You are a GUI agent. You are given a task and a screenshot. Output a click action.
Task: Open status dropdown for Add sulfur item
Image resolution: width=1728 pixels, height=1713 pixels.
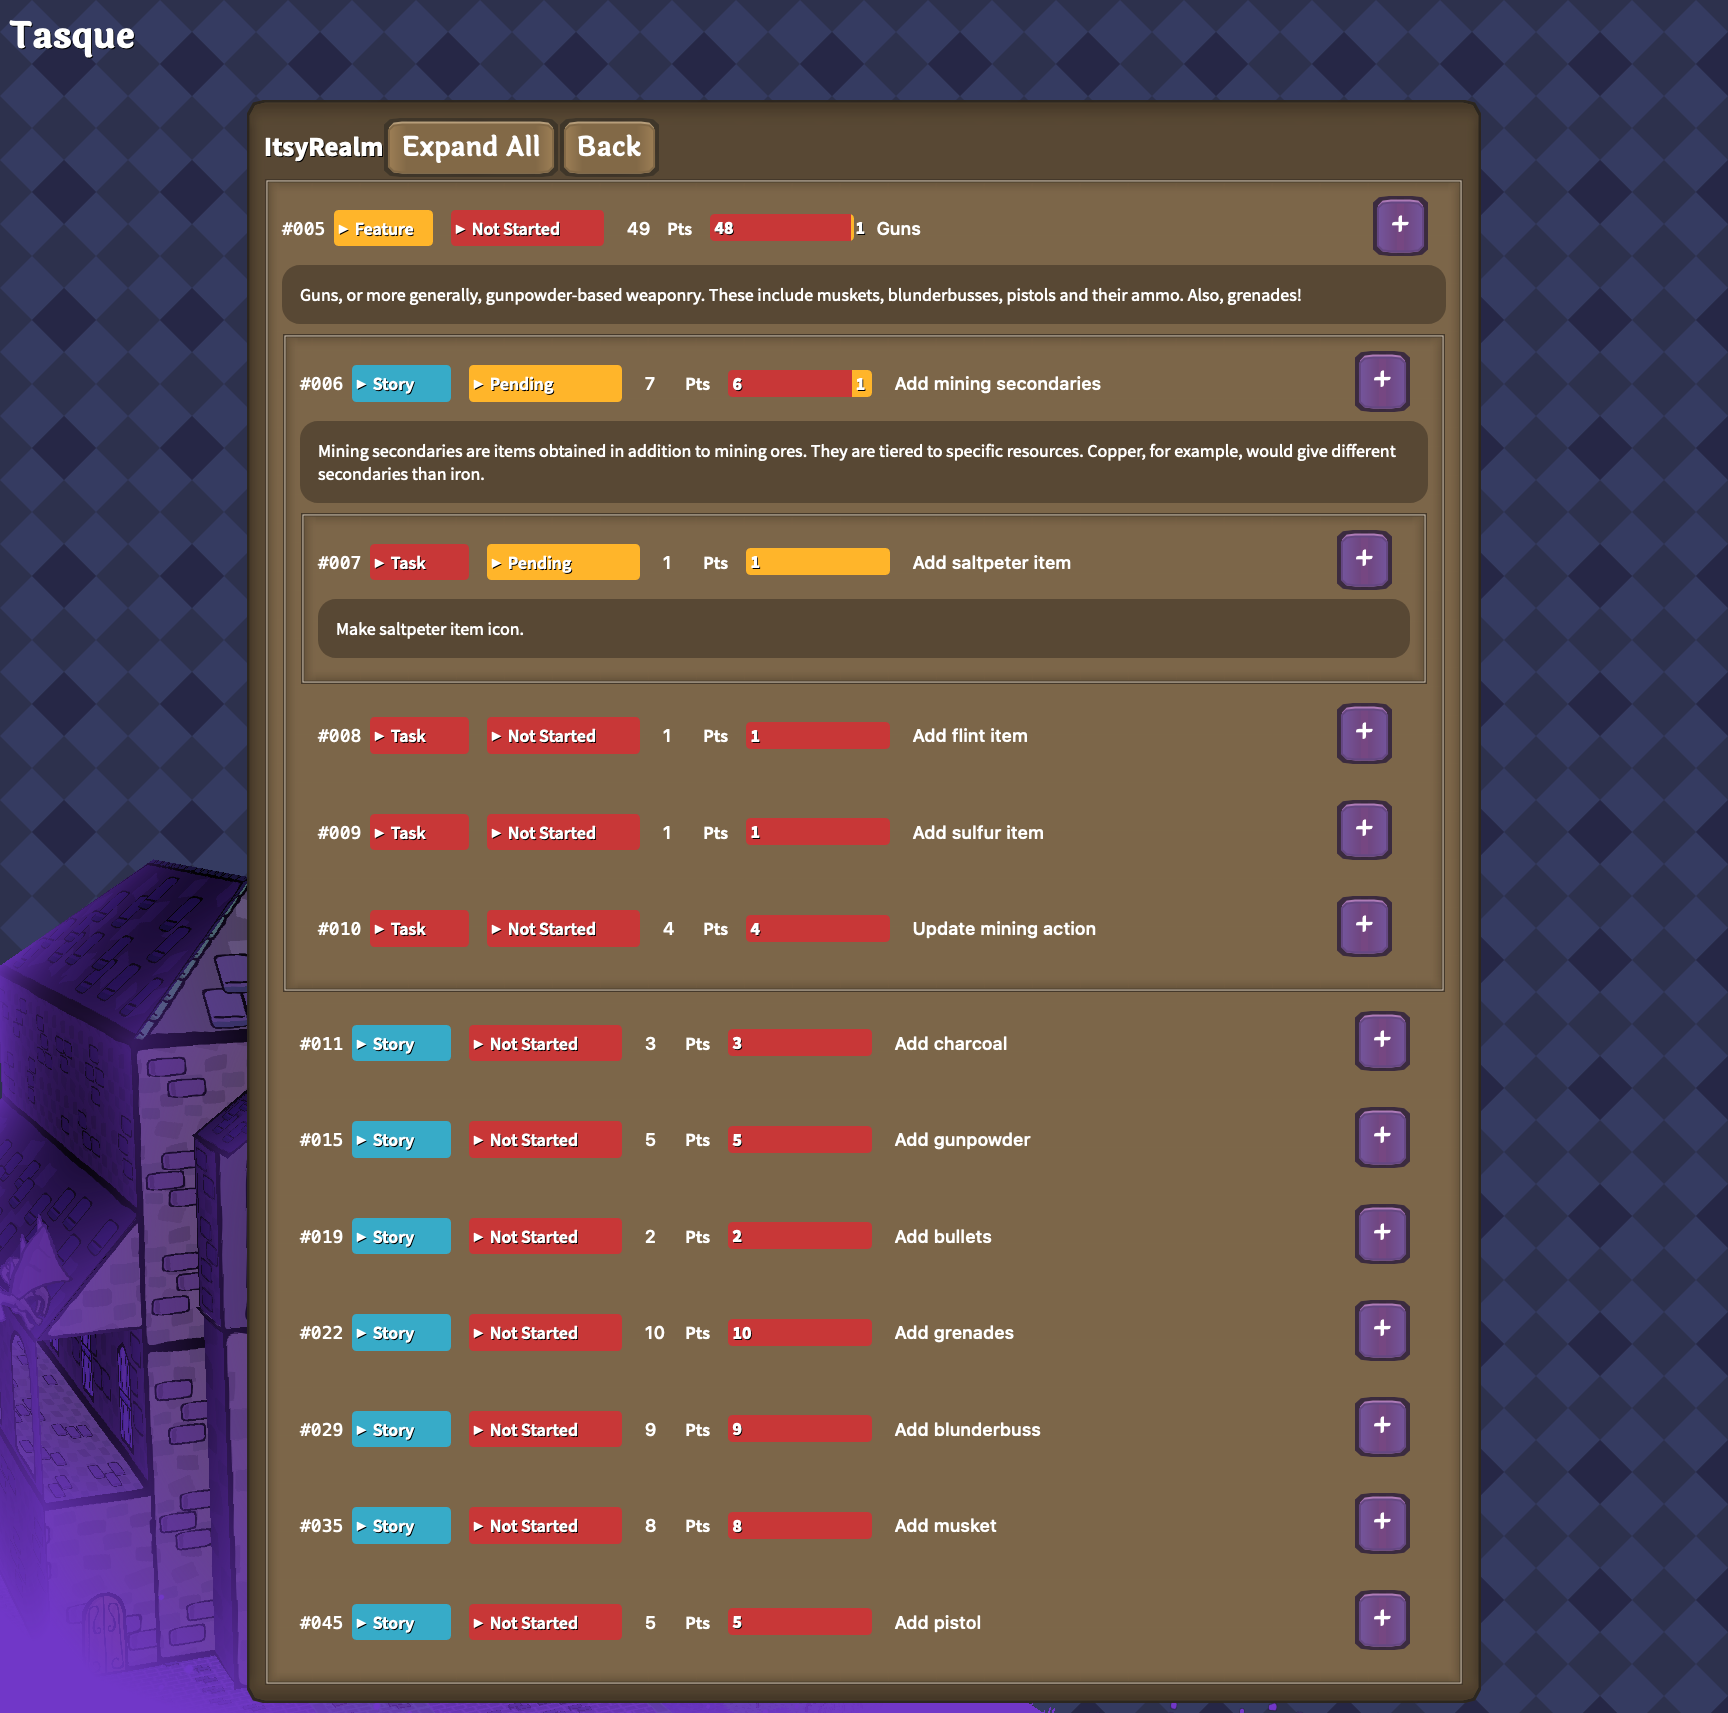click(x=562, y=833)
